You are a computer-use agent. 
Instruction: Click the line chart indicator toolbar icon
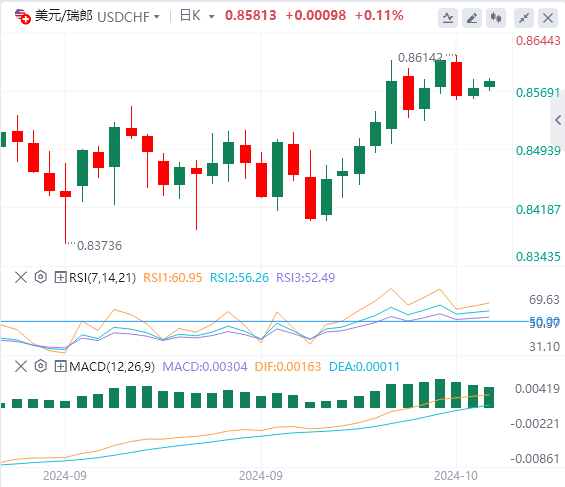click(448, 18)
